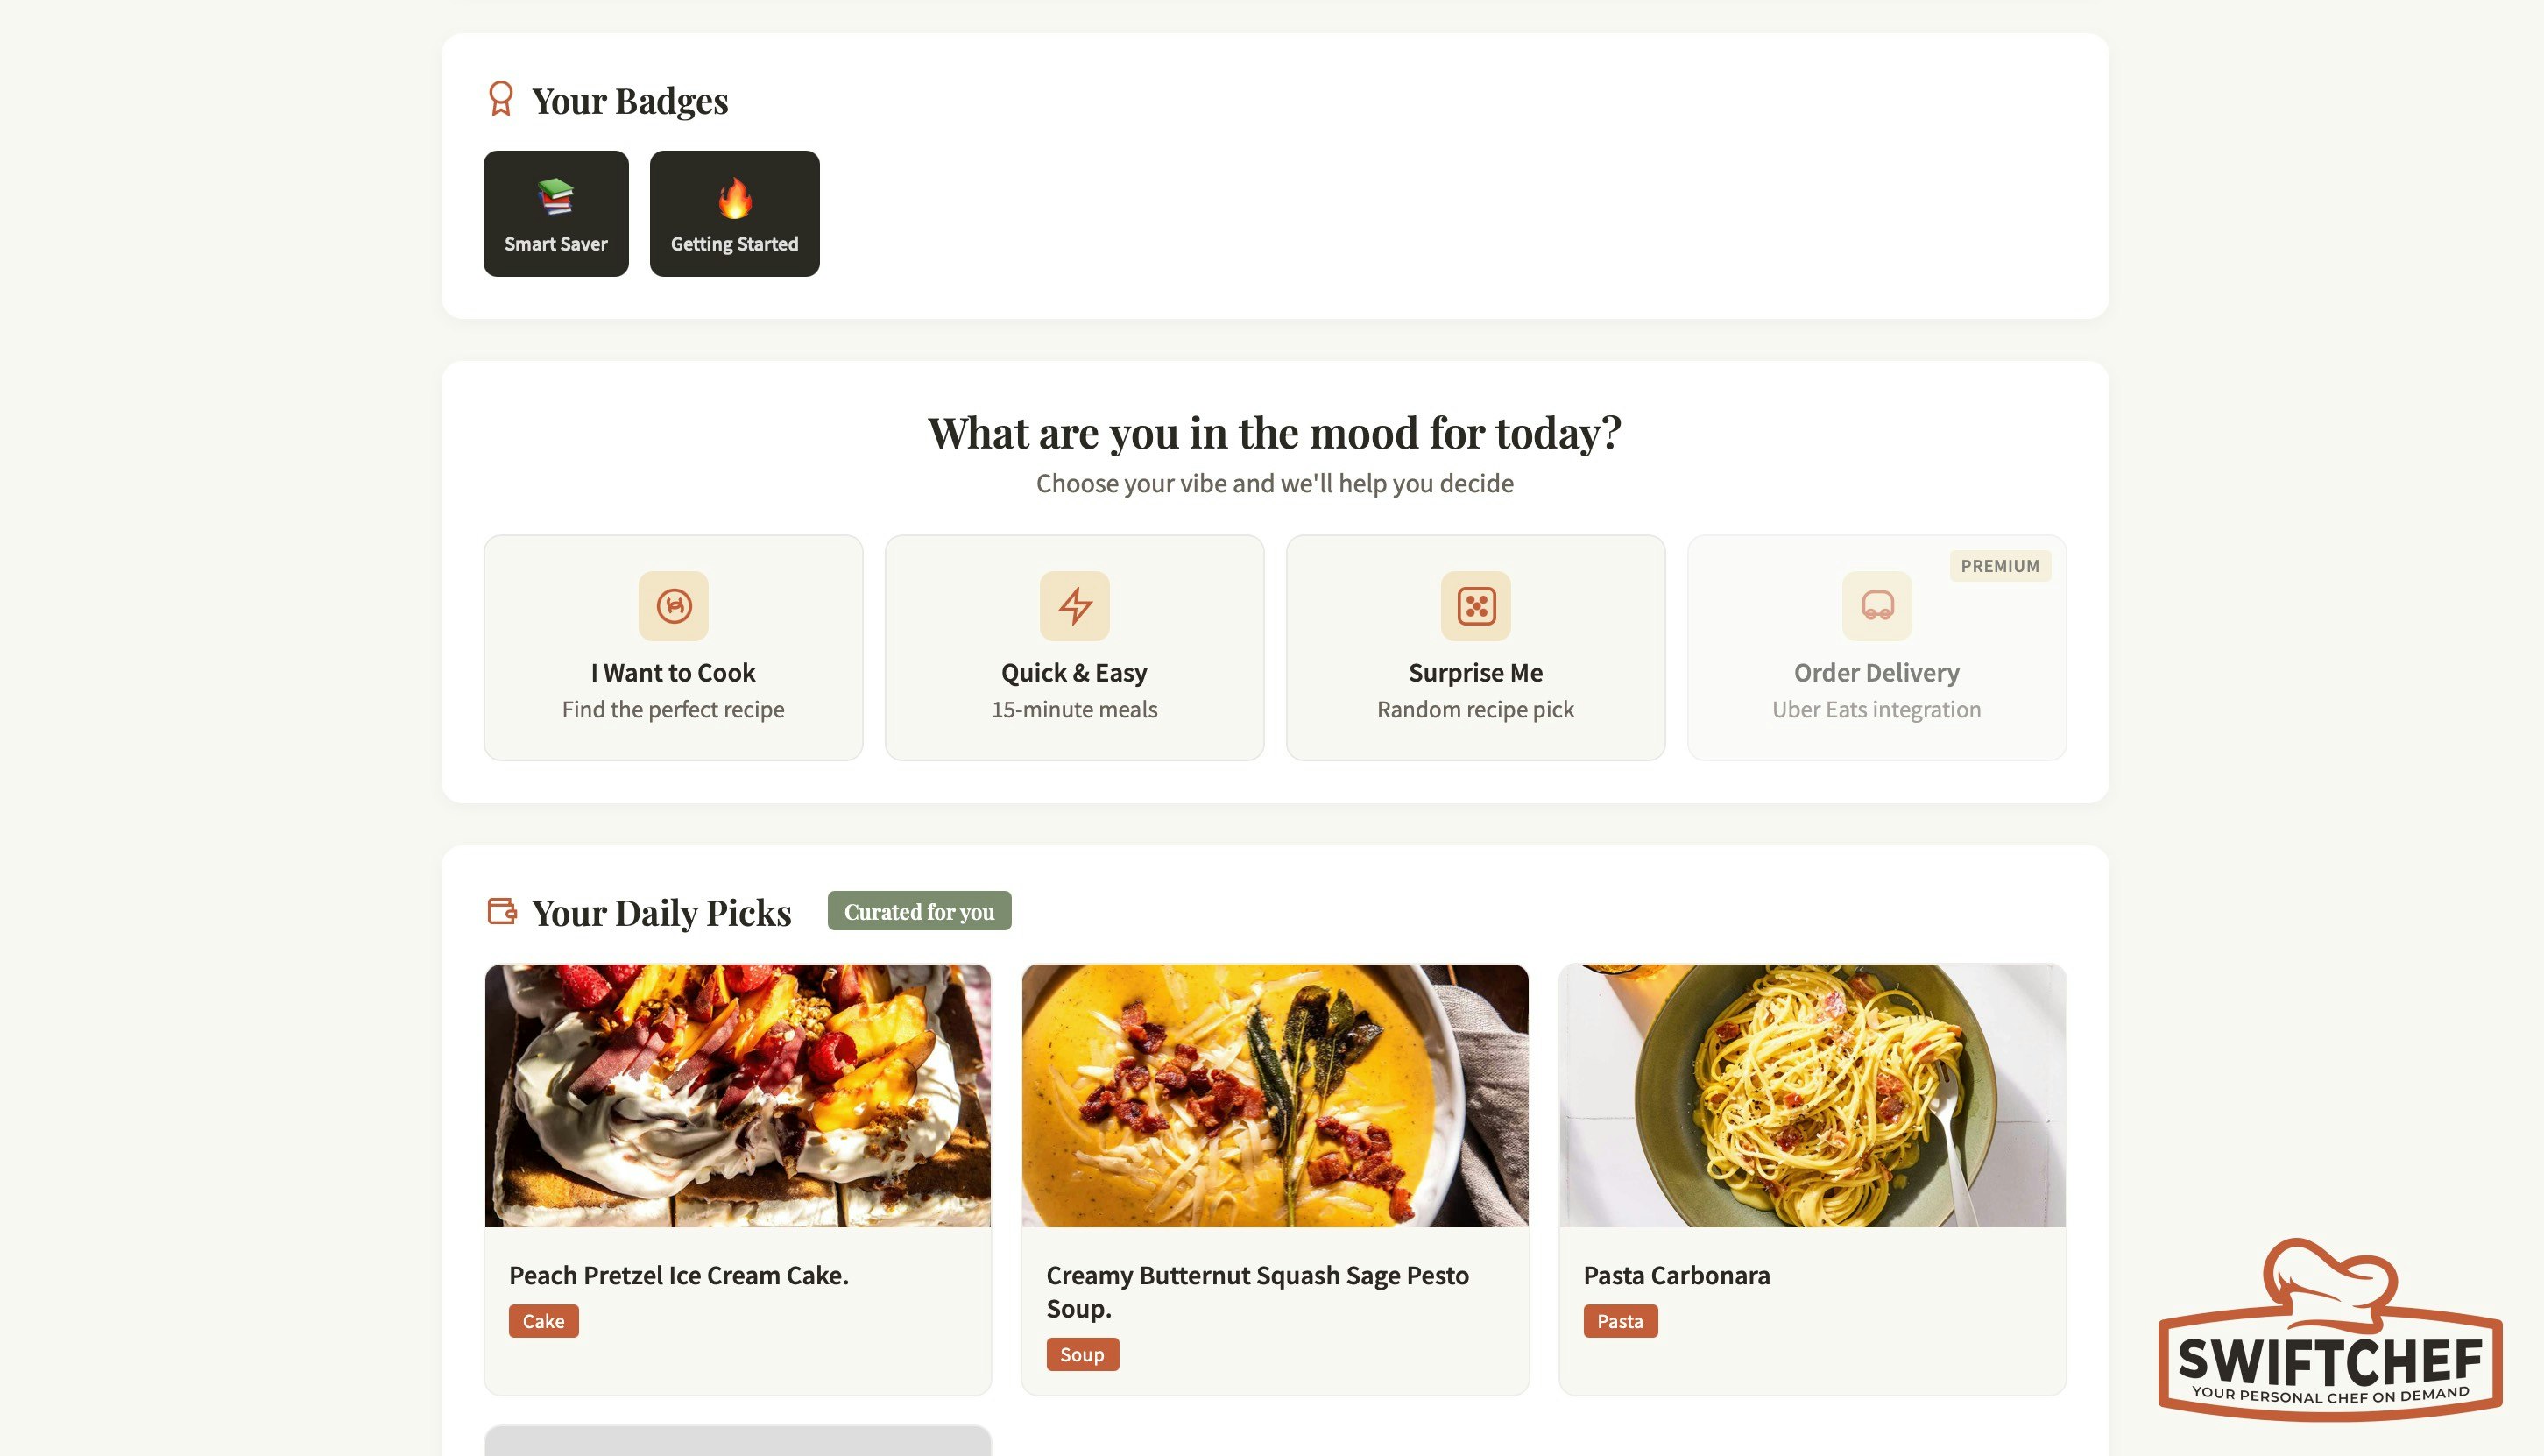Image resolution: width=2544 pixels, height=1456 pixels.
Task: Select the Quick & Easy 15-minute meals option
Action: tap(1074, 646)
